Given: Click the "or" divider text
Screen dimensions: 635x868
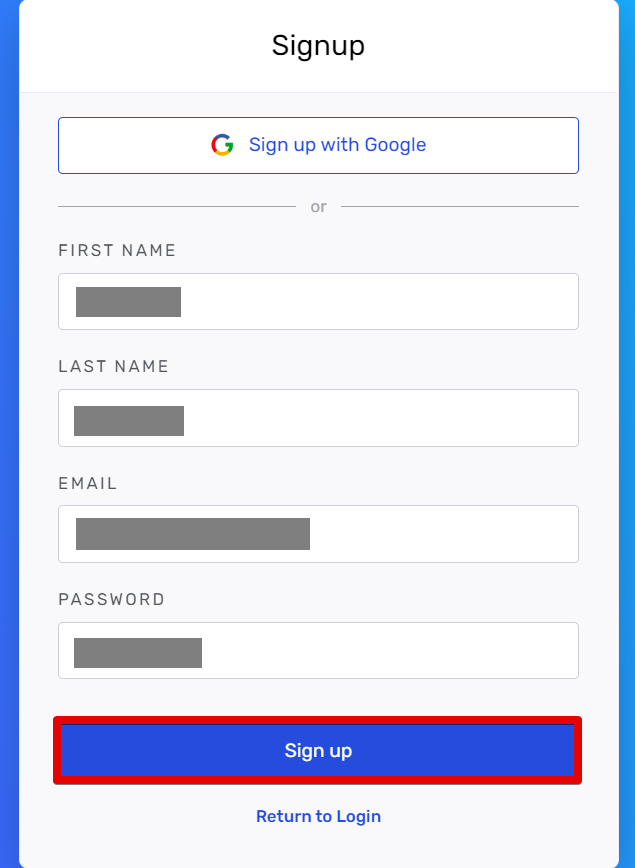Looking at the screenshot, I should click(318, 206).
